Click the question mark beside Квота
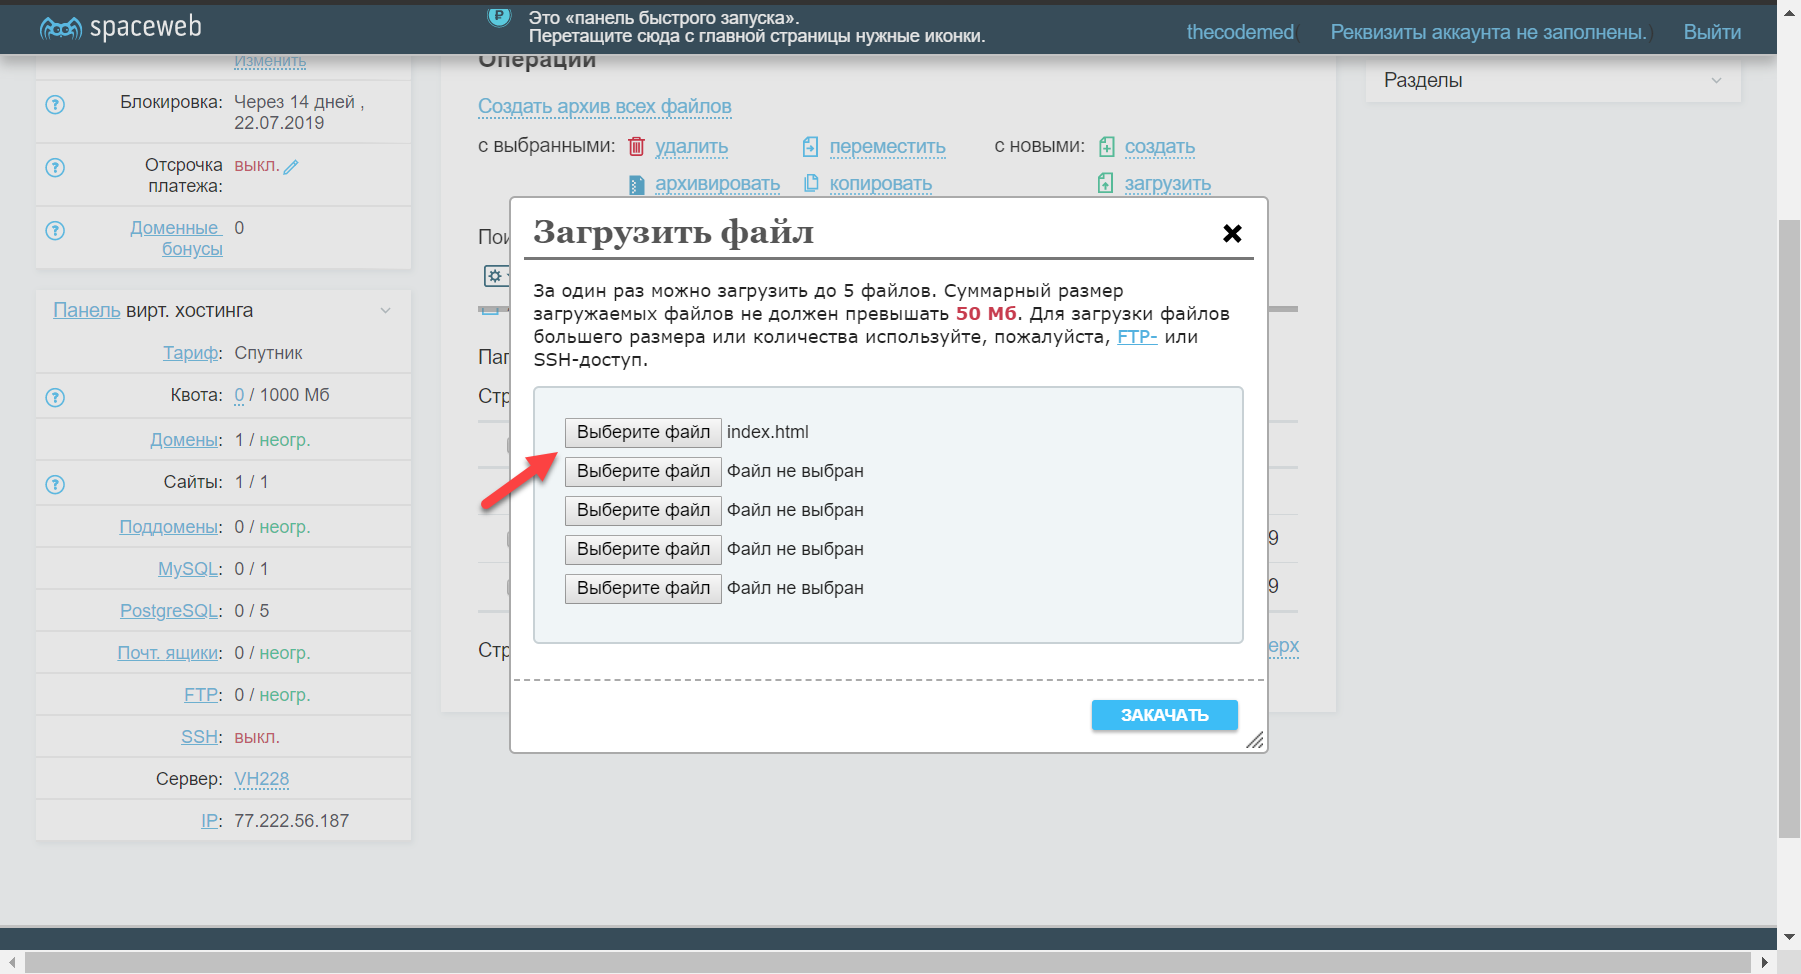The image size is (1801, 974). tap(55, 397)
